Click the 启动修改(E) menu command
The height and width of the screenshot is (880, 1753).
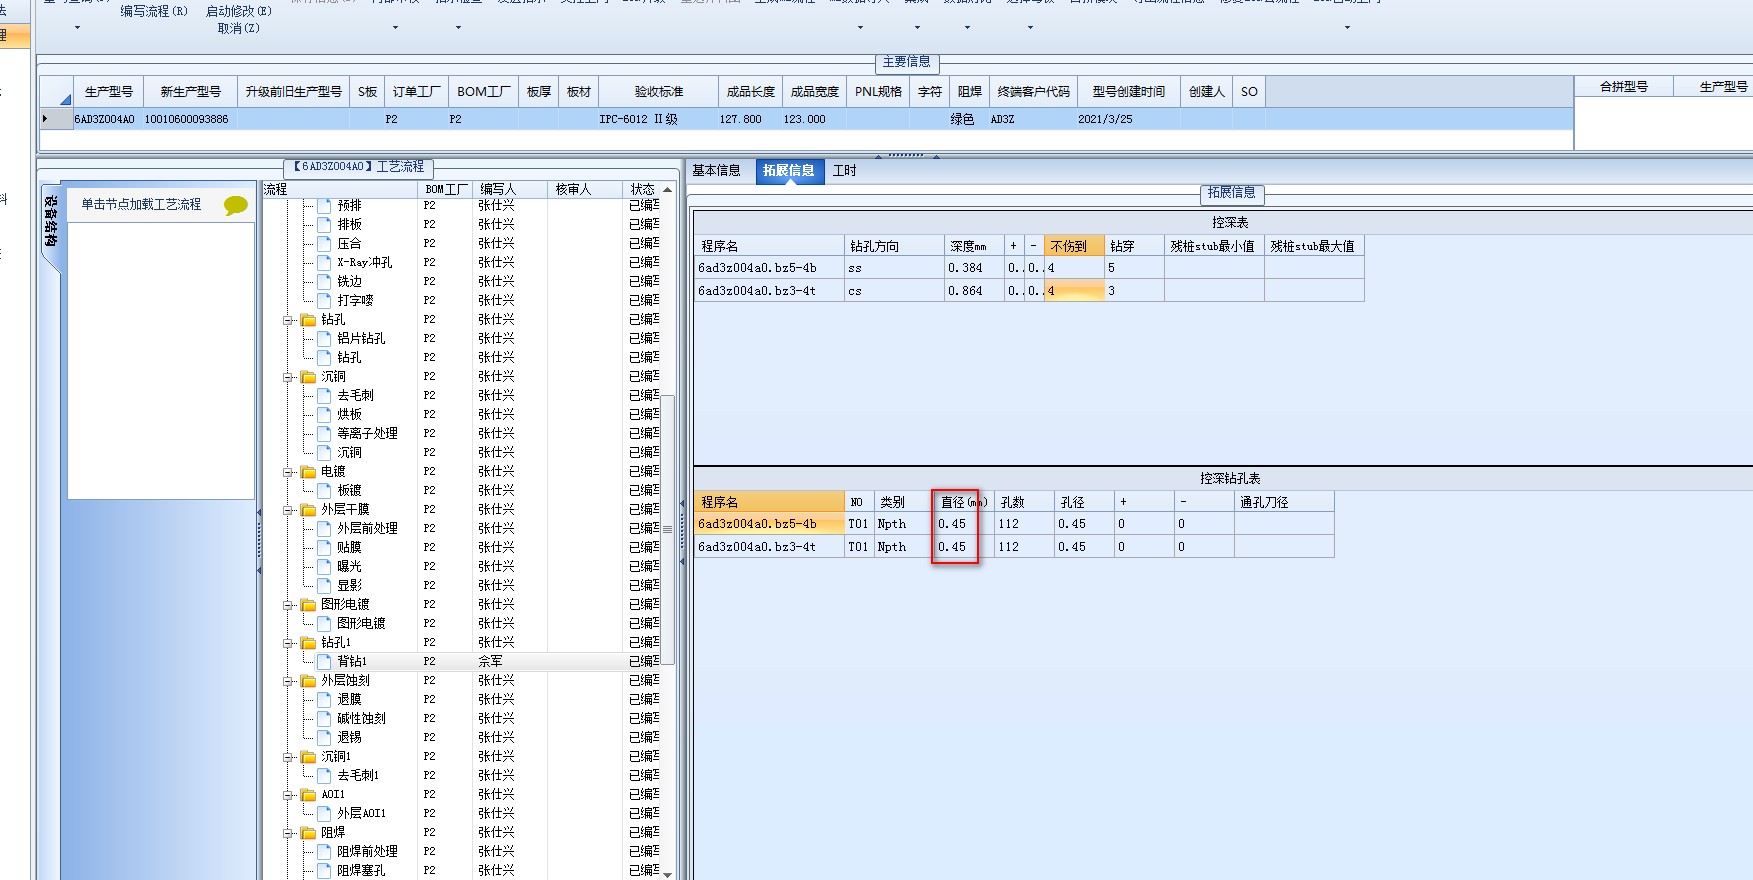tap(239, 11)
